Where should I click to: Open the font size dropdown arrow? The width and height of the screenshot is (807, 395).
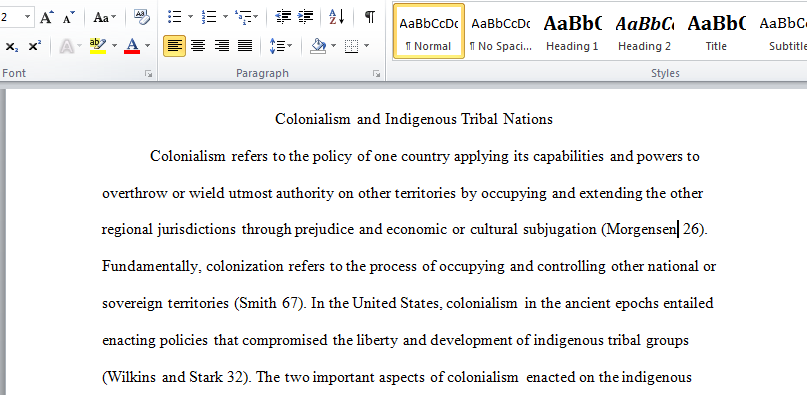28,18
